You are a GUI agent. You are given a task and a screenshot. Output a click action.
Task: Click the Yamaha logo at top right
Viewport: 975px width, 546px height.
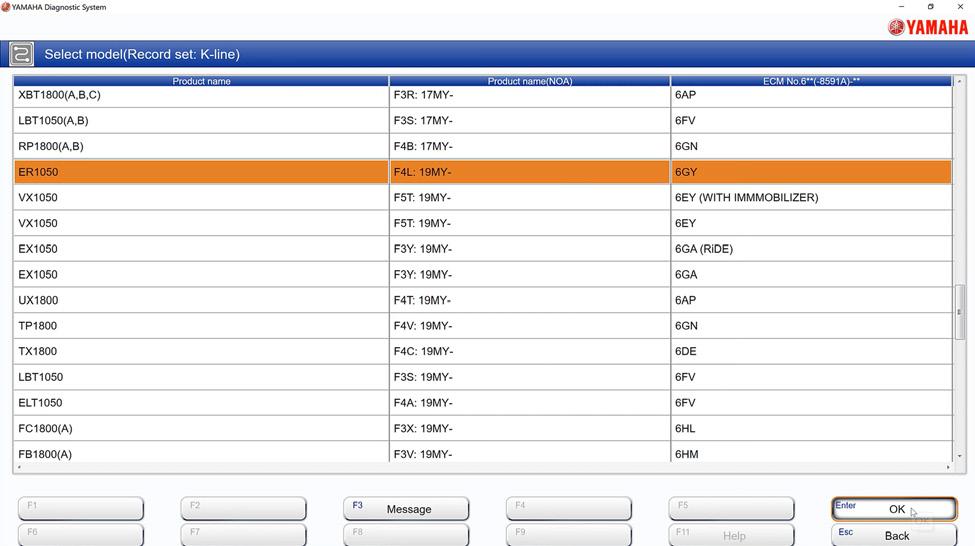click(x=927, y=27)
